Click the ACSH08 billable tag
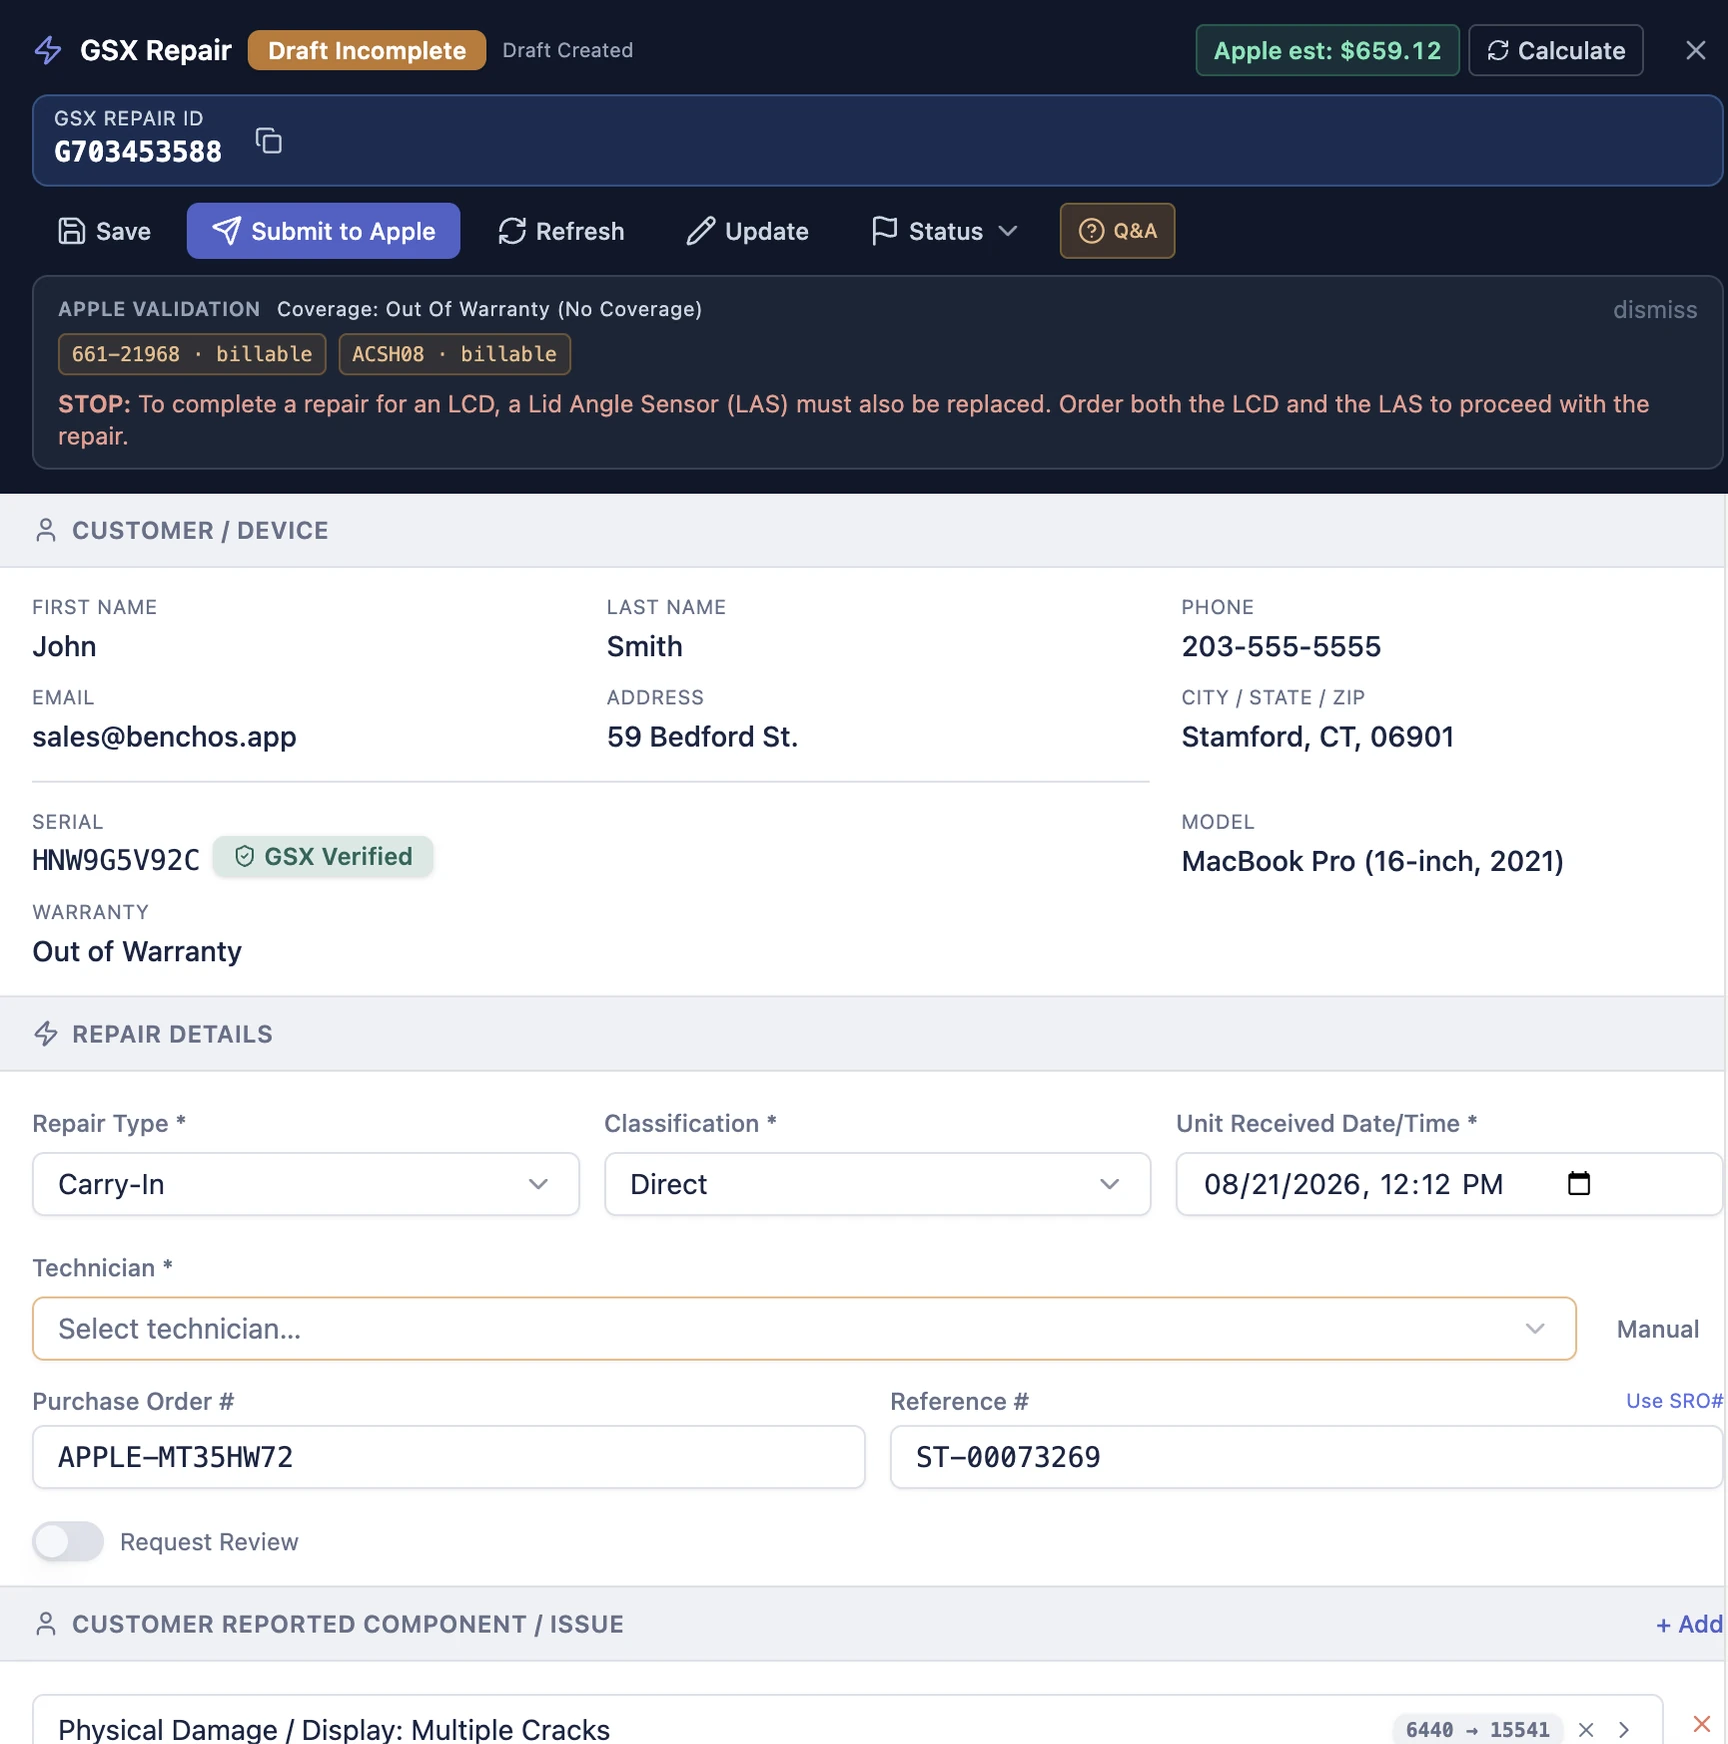Screen dimensions: 1728x1744 (x=454, y=354)
